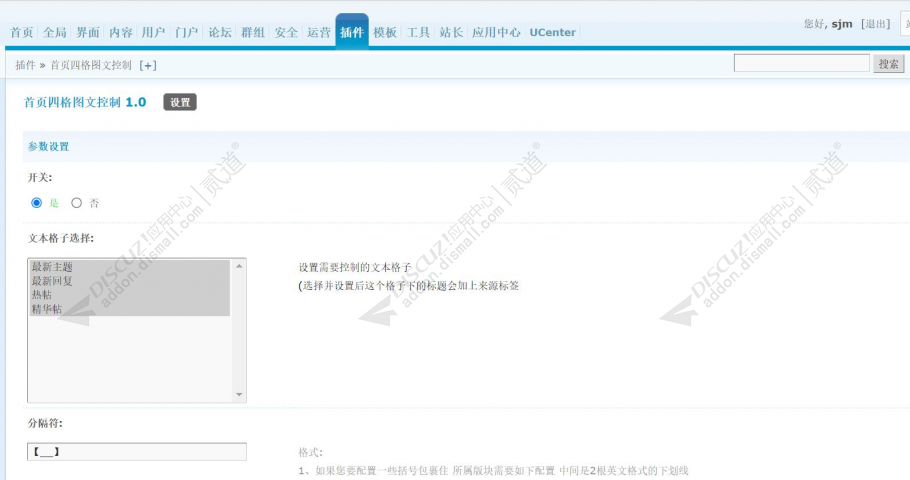Open the 界面 navigation tab
910x480 pixels.
point(88,33)
